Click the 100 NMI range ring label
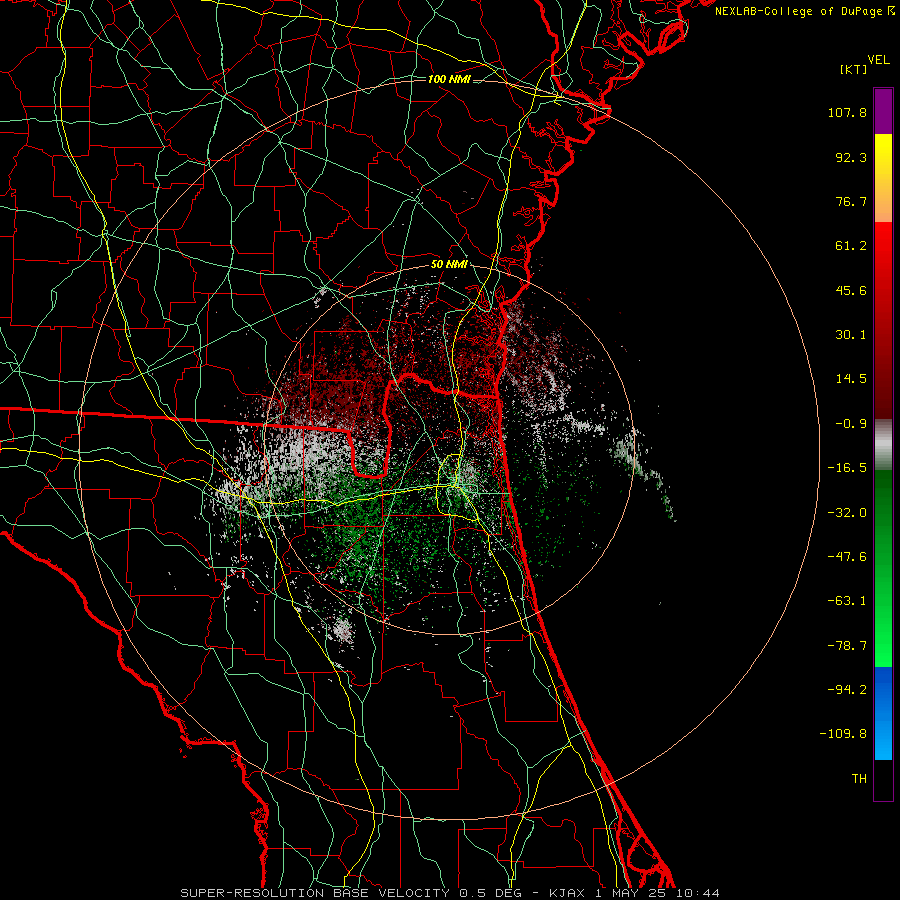 (x=449, y=79)
